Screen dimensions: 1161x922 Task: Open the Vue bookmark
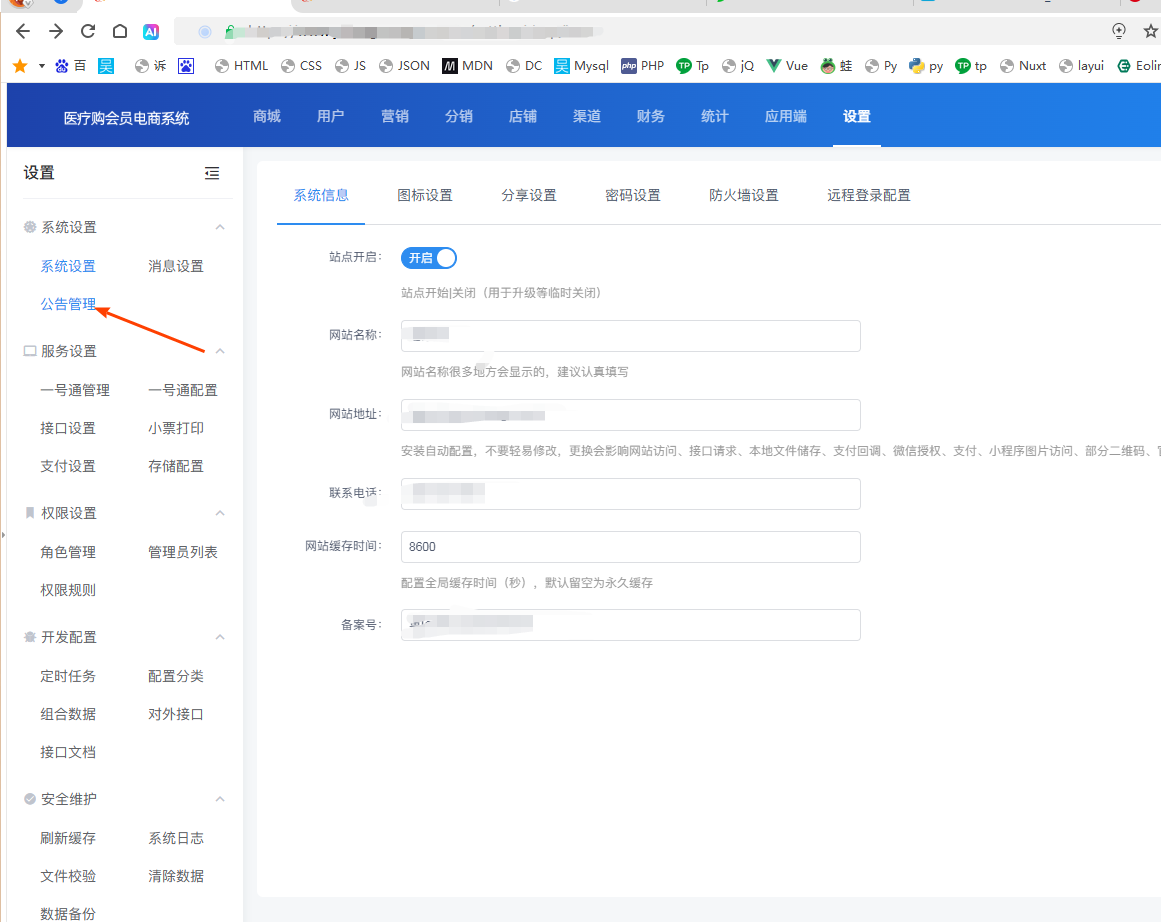pos(787,66)
